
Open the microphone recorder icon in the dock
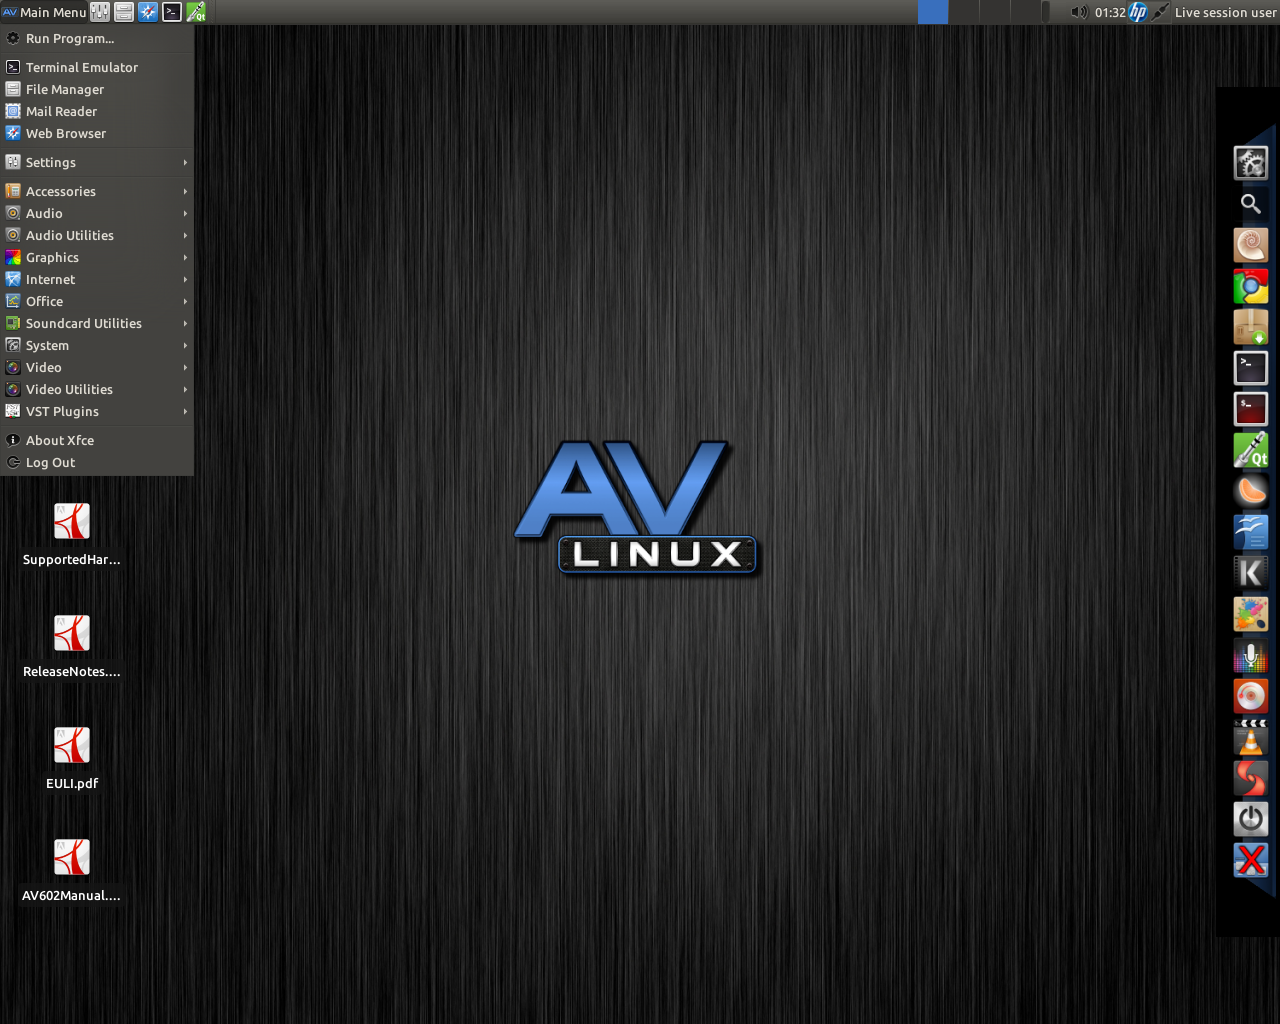tap(1251, 655)
